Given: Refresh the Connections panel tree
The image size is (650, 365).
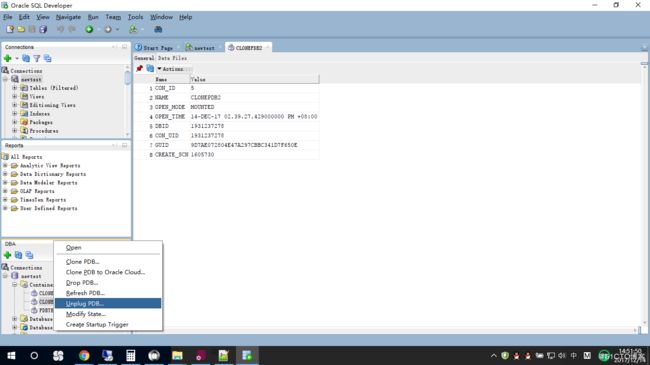Looking at the screenshot, I should pos(26,58).
